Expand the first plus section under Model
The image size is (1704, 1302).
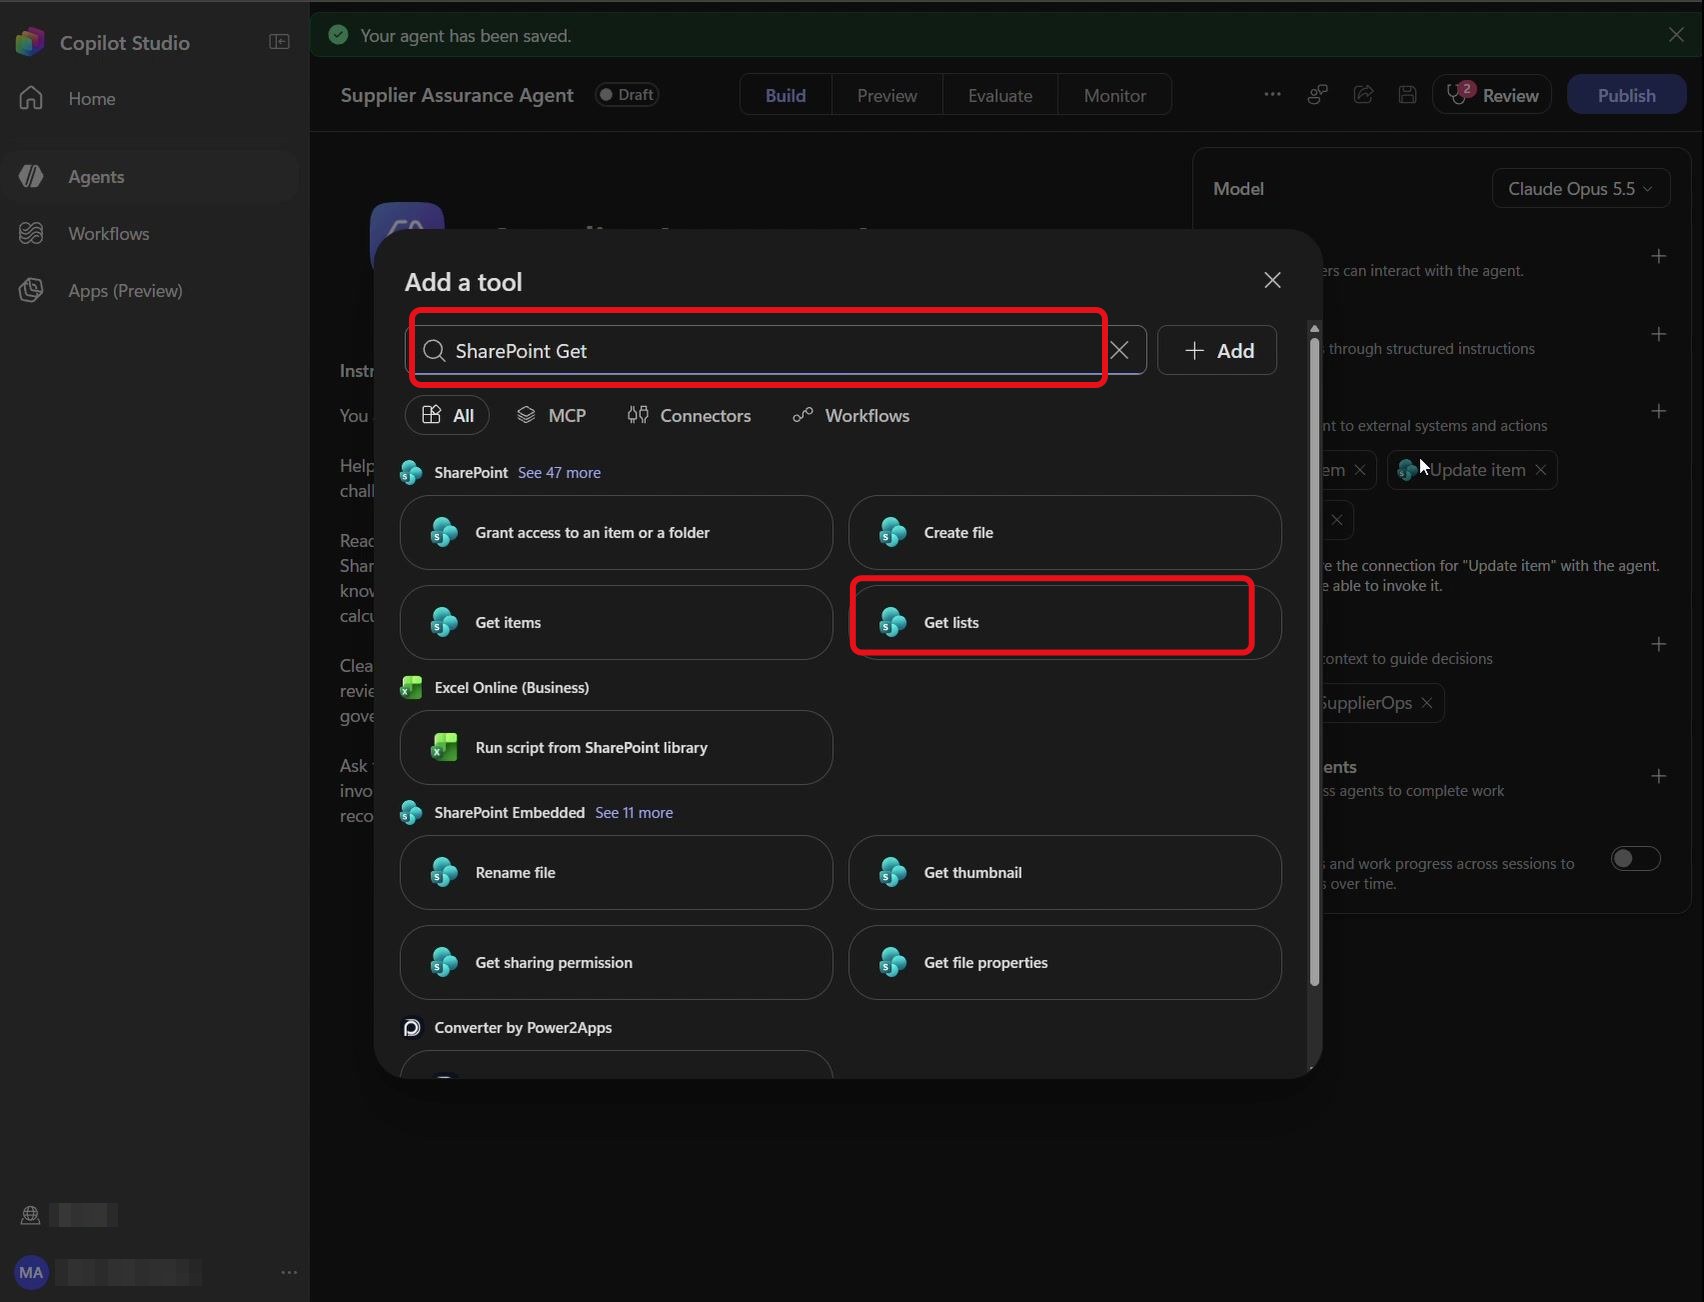1659,256
